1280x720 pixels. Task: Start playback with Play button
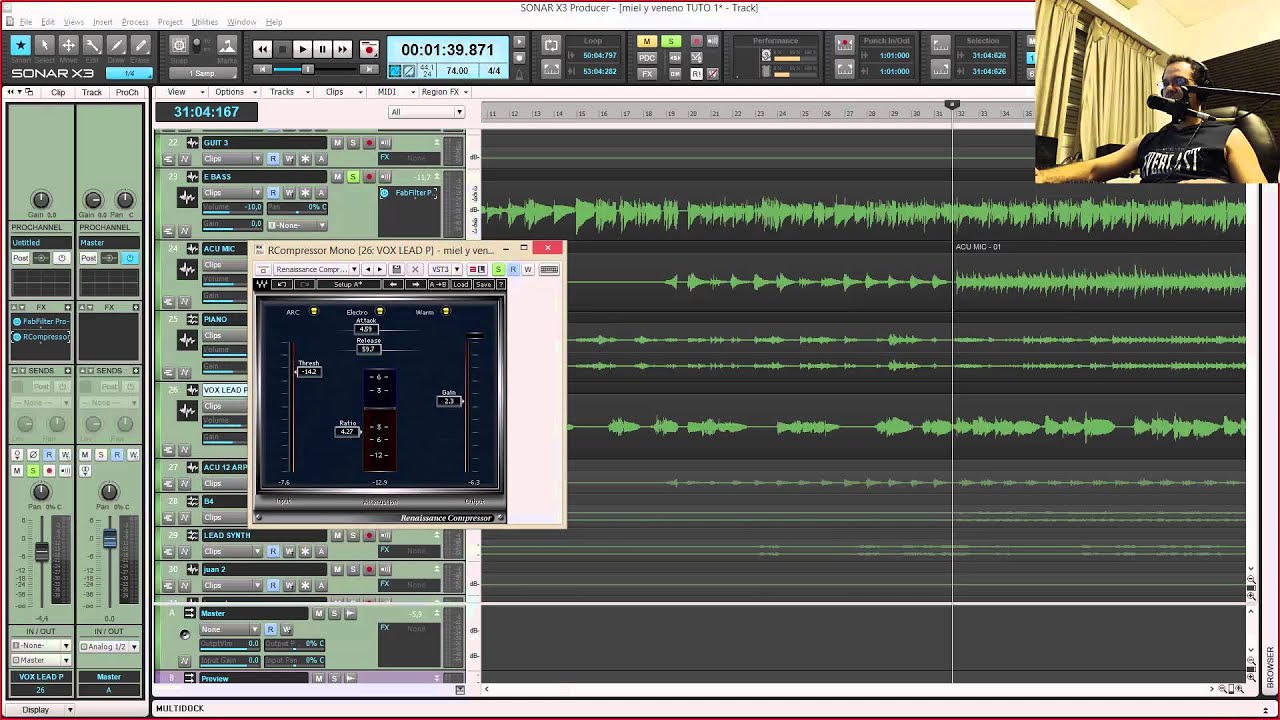click(x=302, y=49)
